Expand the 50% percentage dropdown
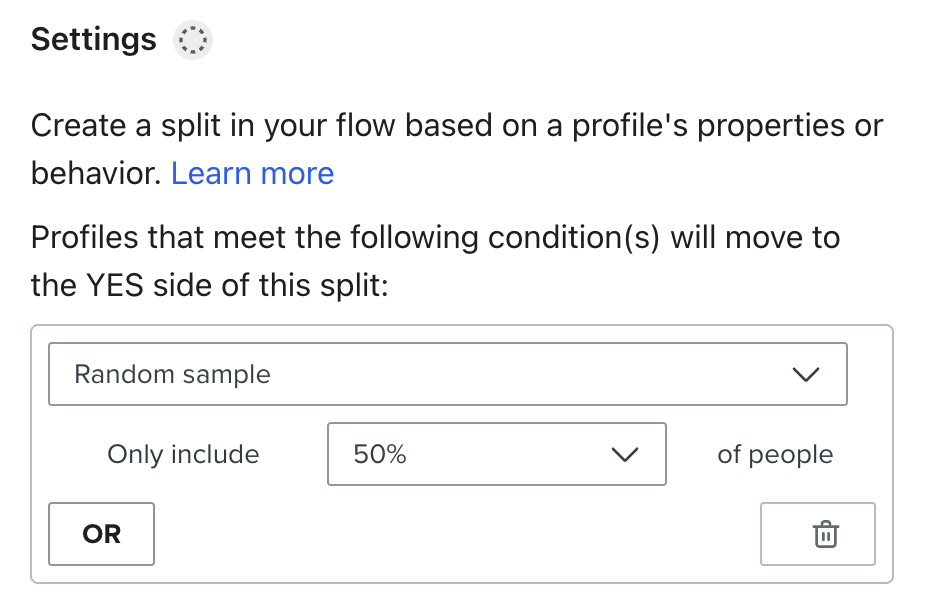This screenshot has height=608, width=932. [496, 455]
